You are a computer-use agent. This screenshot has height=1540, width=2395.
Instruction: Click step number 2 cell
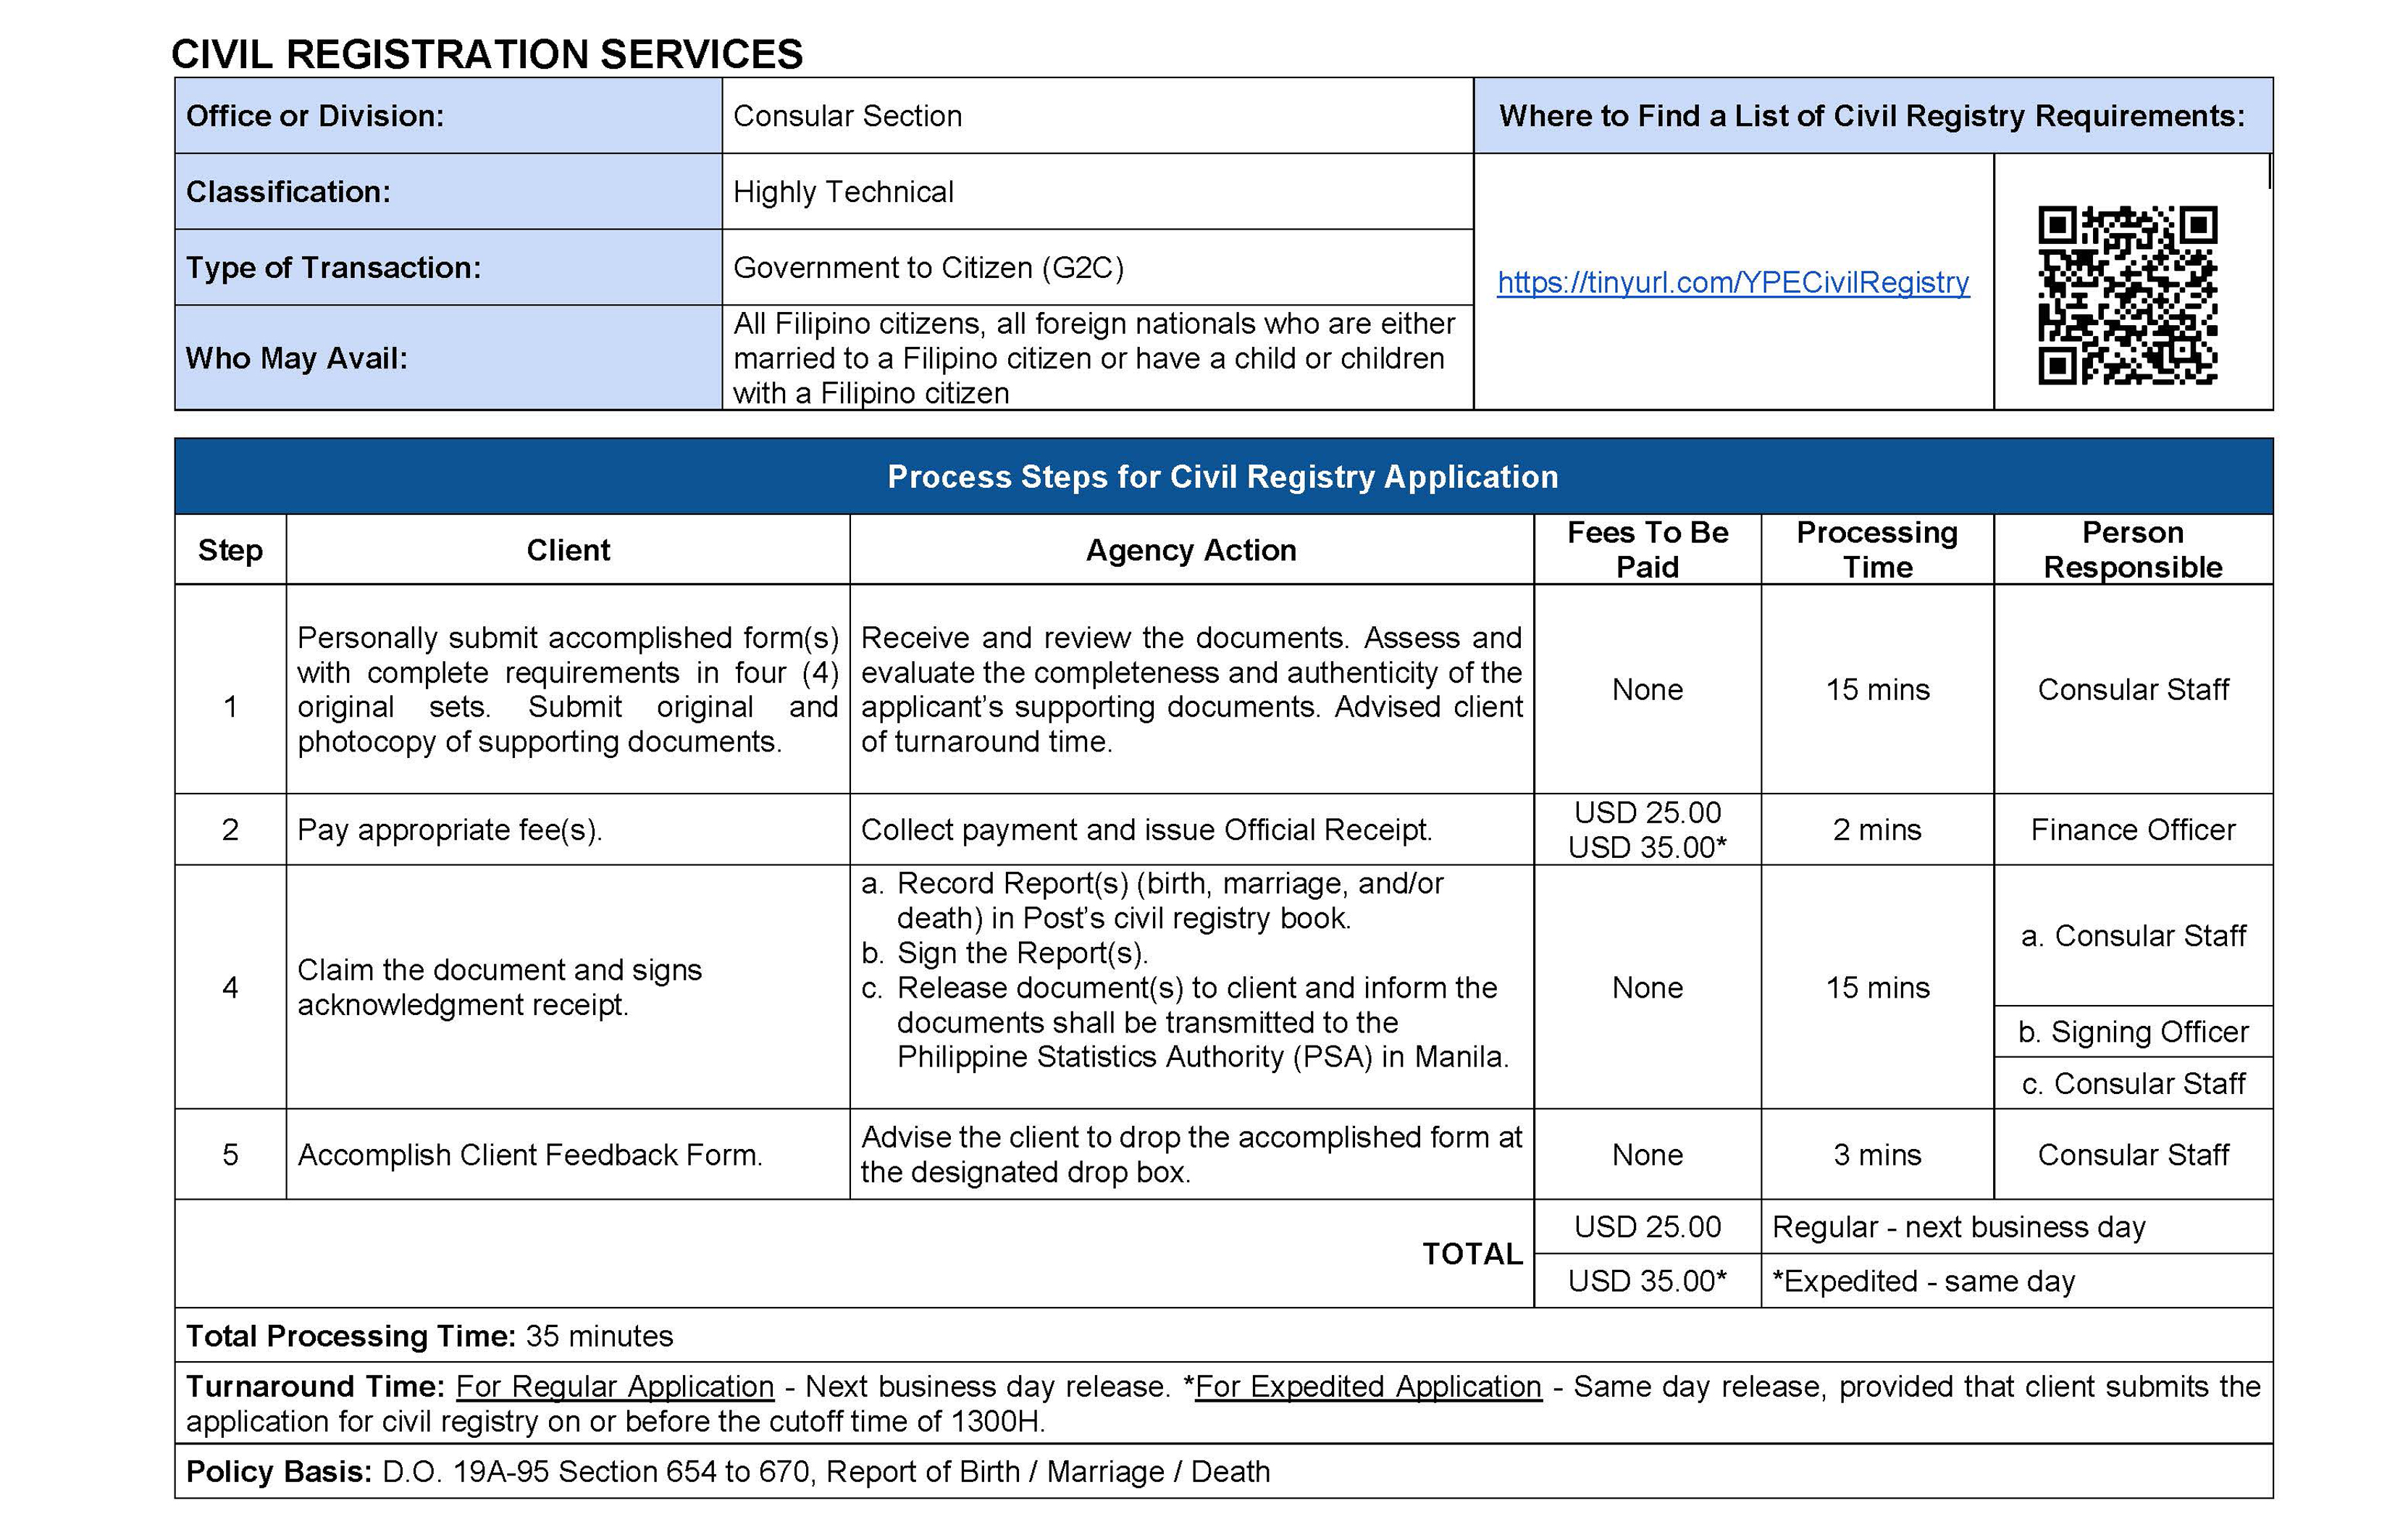[230, 829]
